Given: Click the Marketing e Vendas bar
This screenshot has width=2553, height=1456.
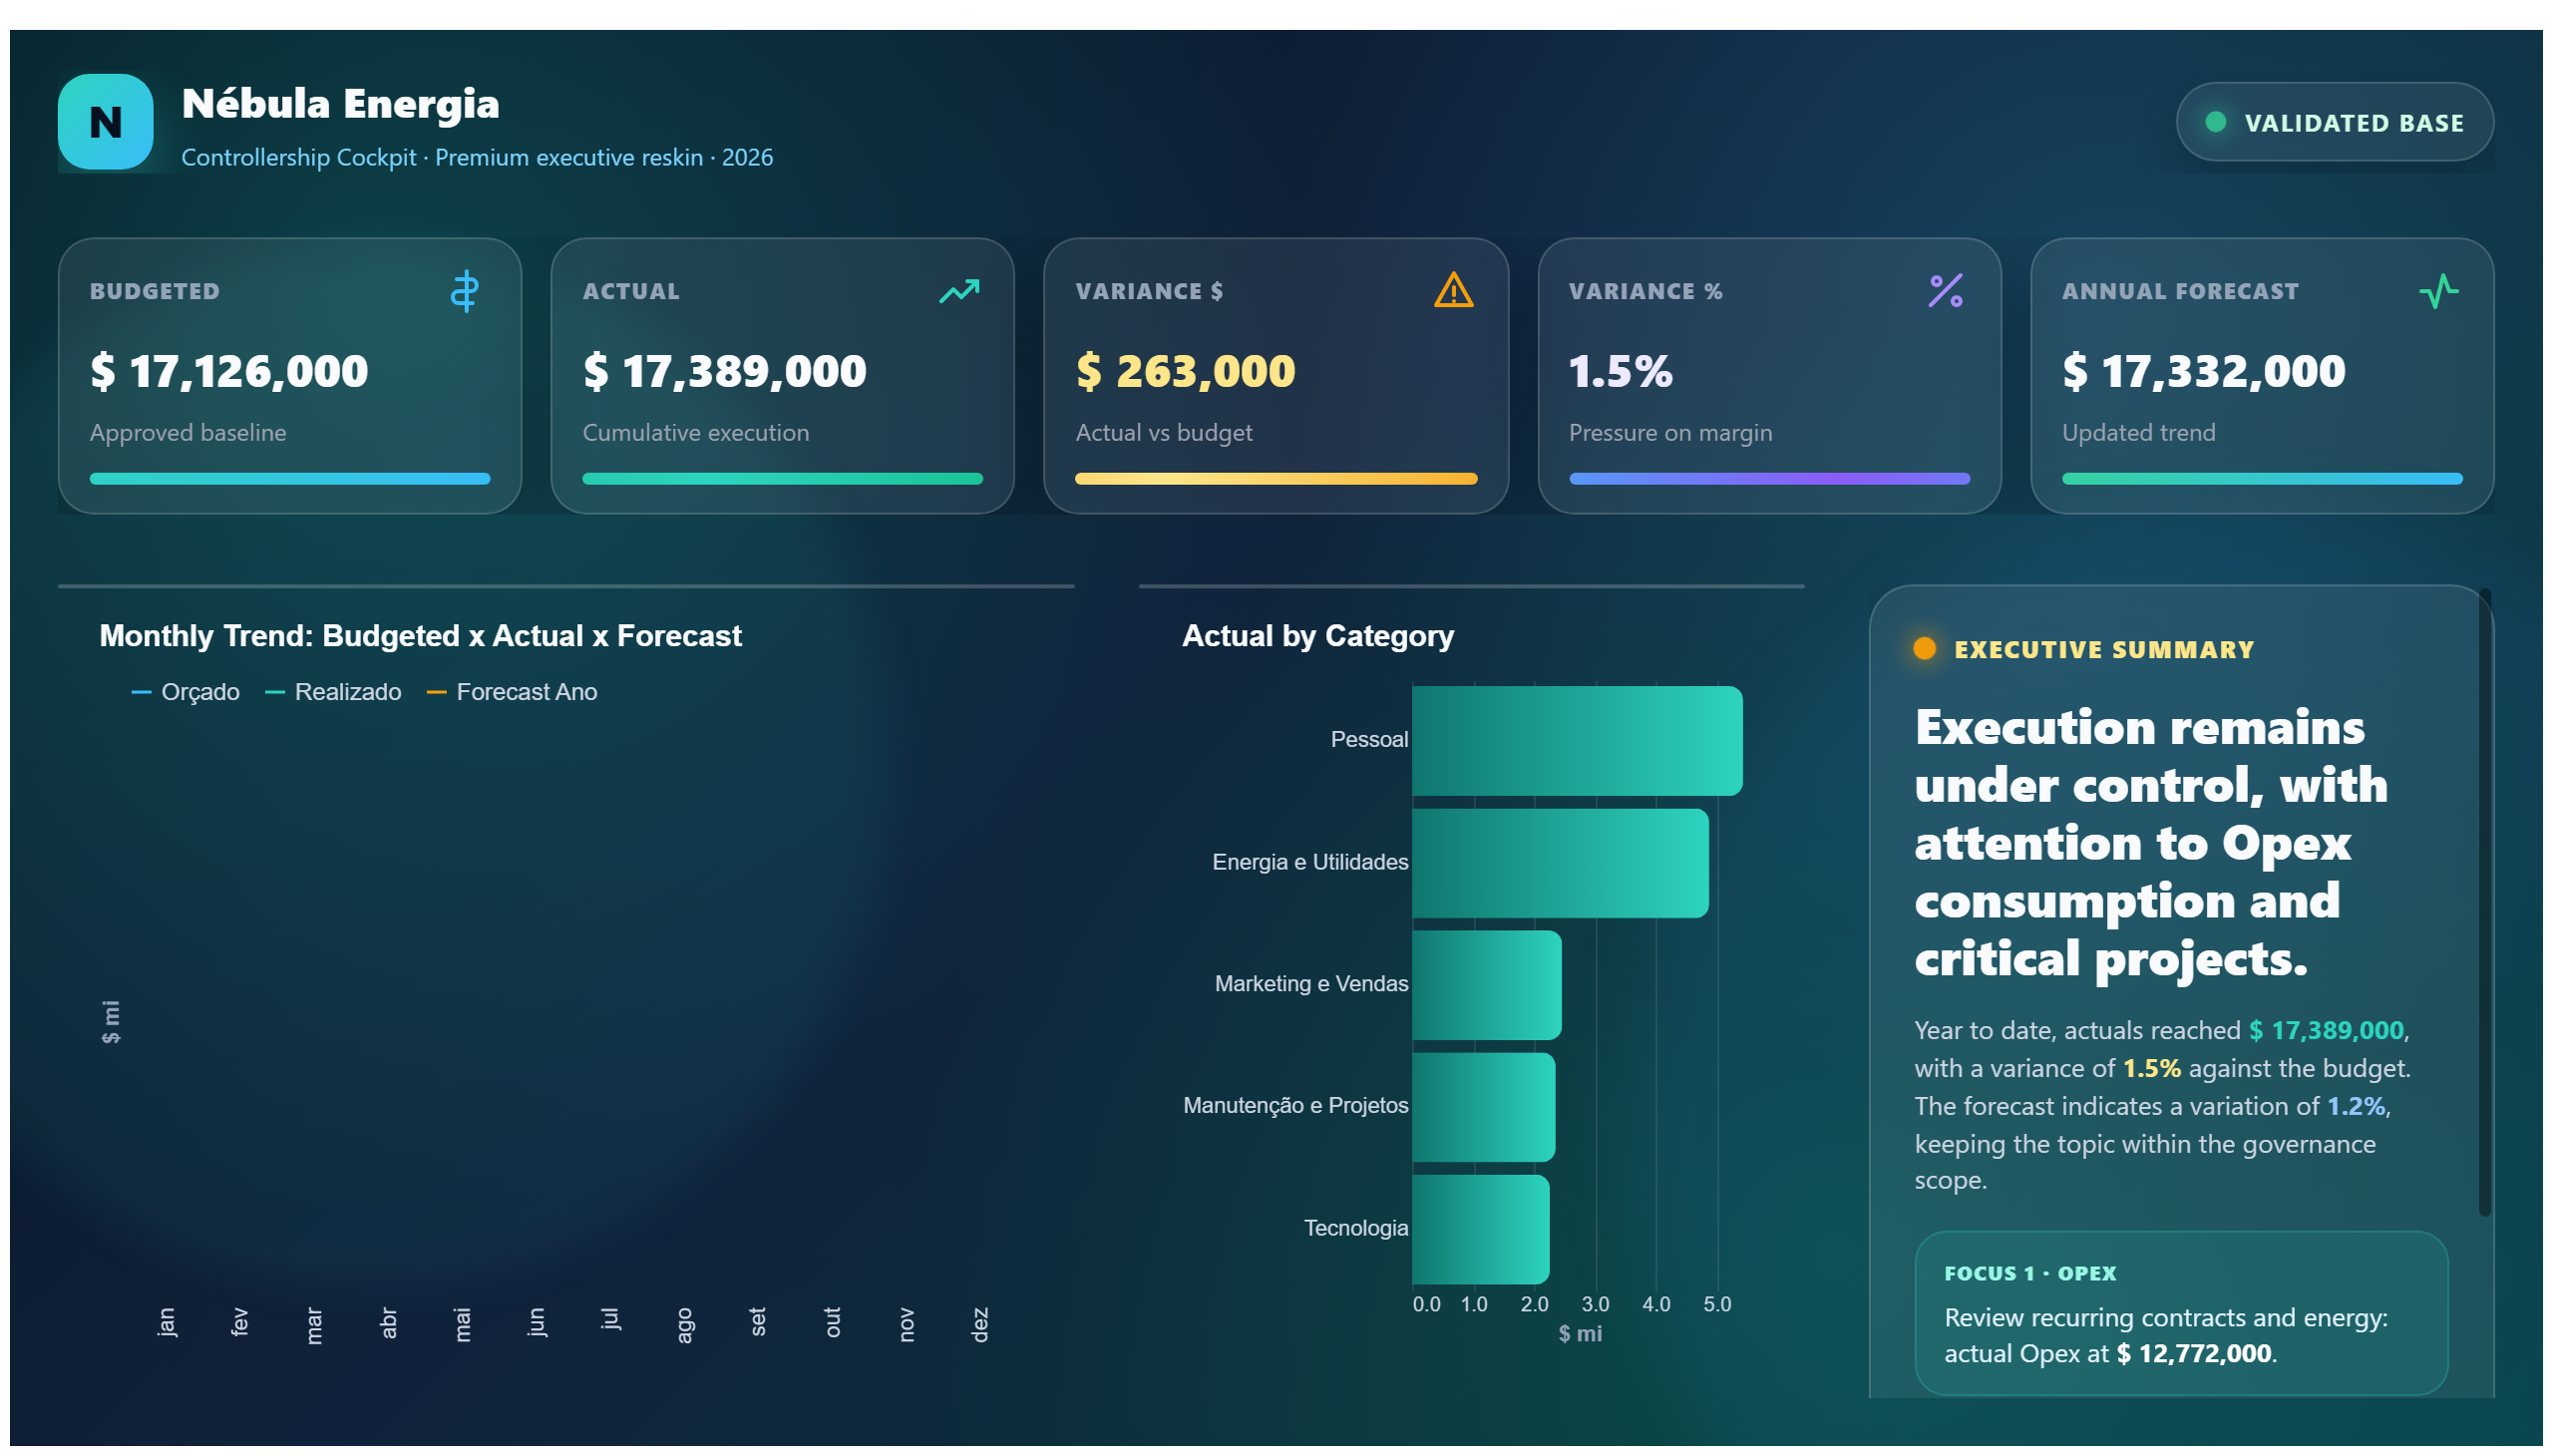Looking at the screenshot, I should [1486, 985].
